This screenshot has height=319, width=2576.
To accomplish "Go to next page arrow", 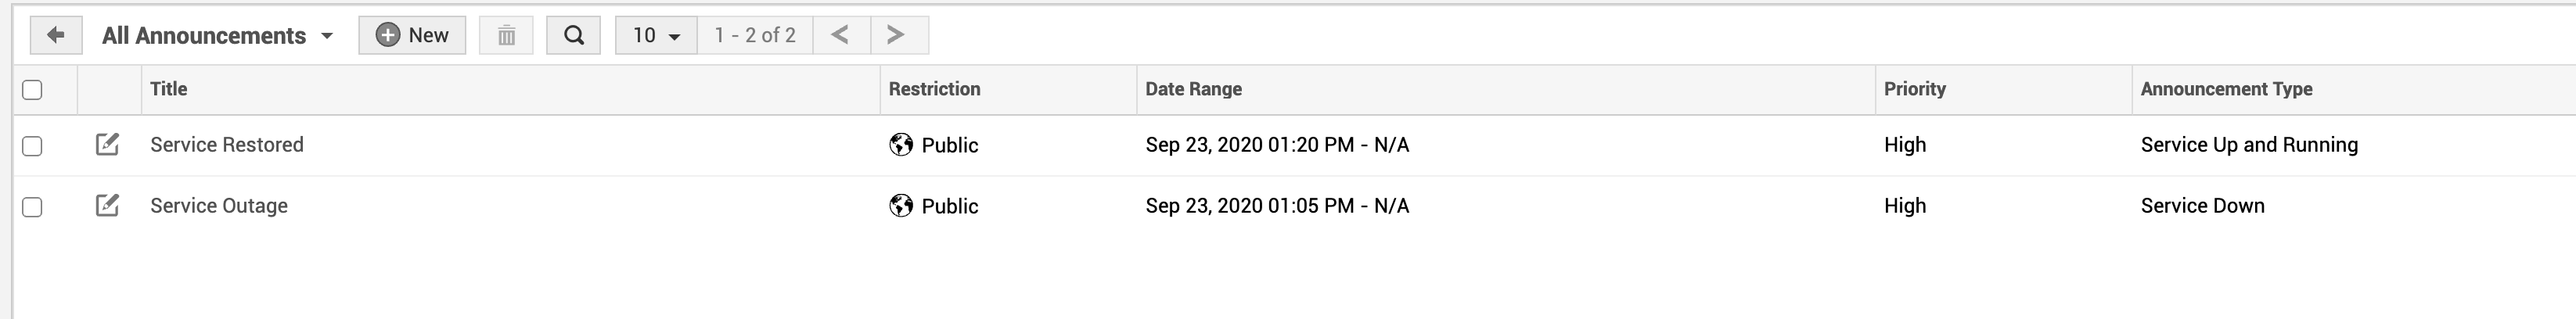I will click(x=896, y=35).
